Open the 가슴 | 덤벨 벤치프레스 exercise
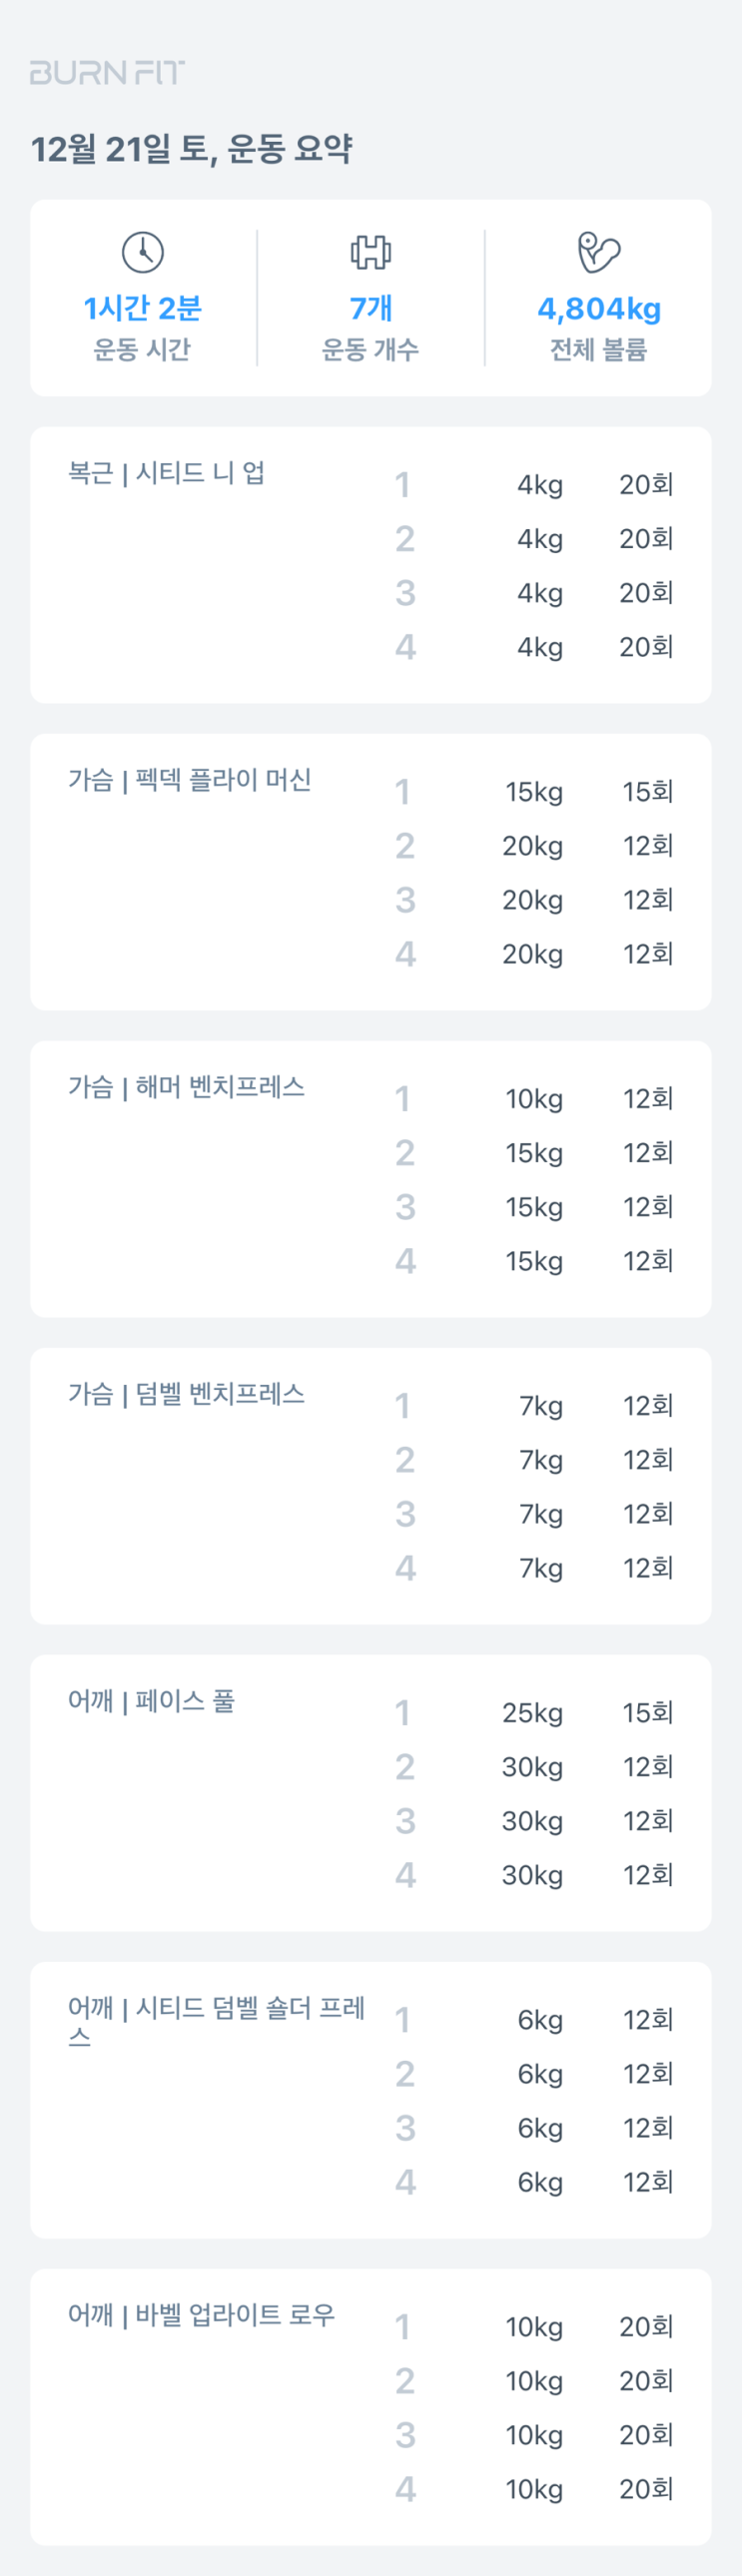The height and width of the screenshot is (2576, 742). coord(186,1393)
